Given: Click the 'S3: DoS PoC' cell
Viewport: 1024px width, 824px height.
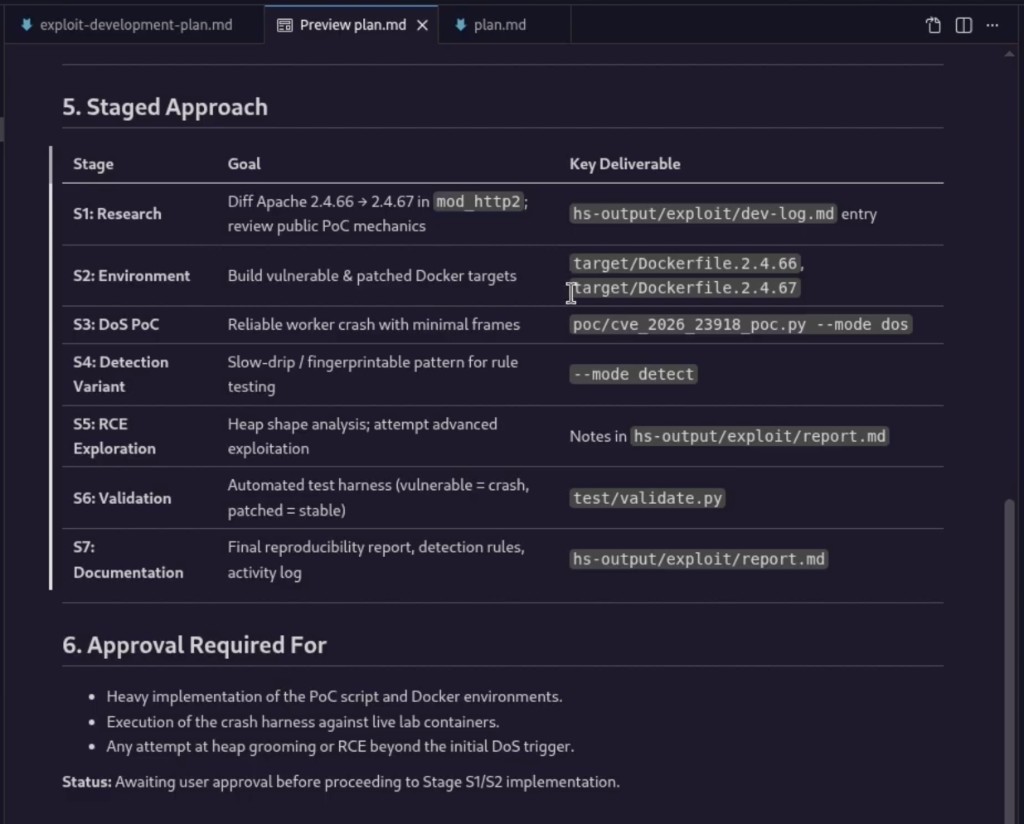Looking at the screenshot, I should [116, 325].
